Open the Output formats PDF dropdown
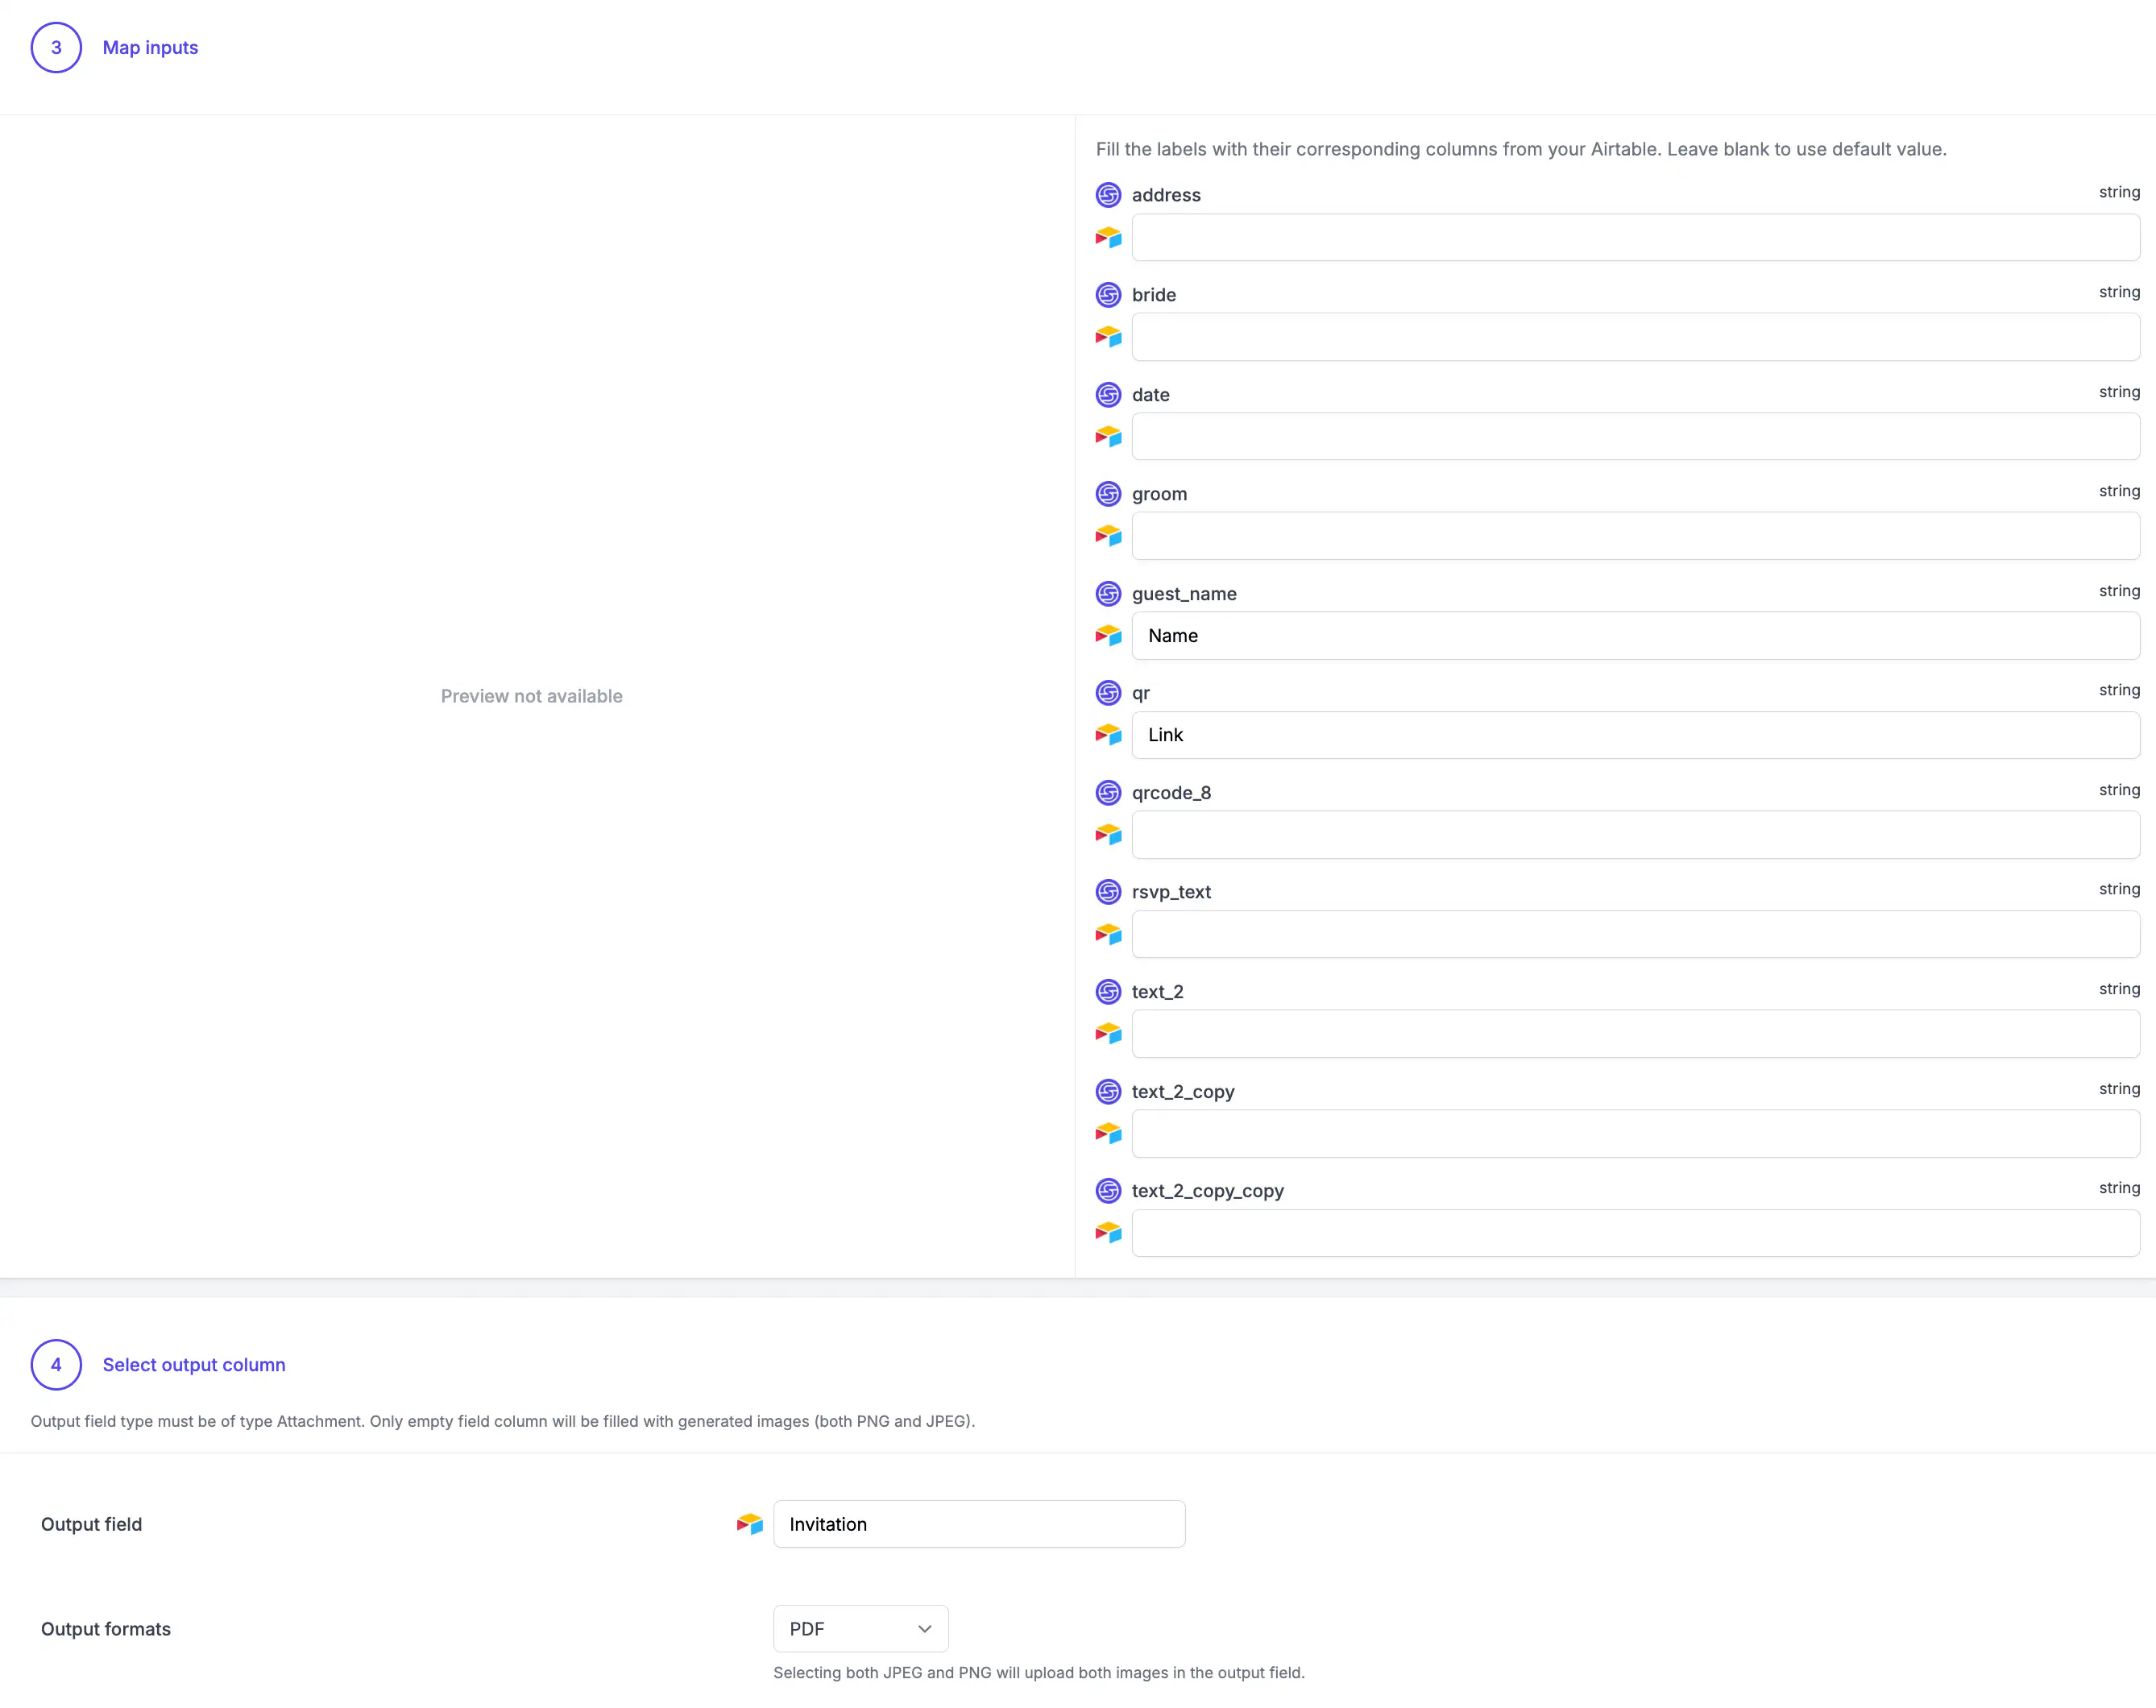 tap(860, 1629)
